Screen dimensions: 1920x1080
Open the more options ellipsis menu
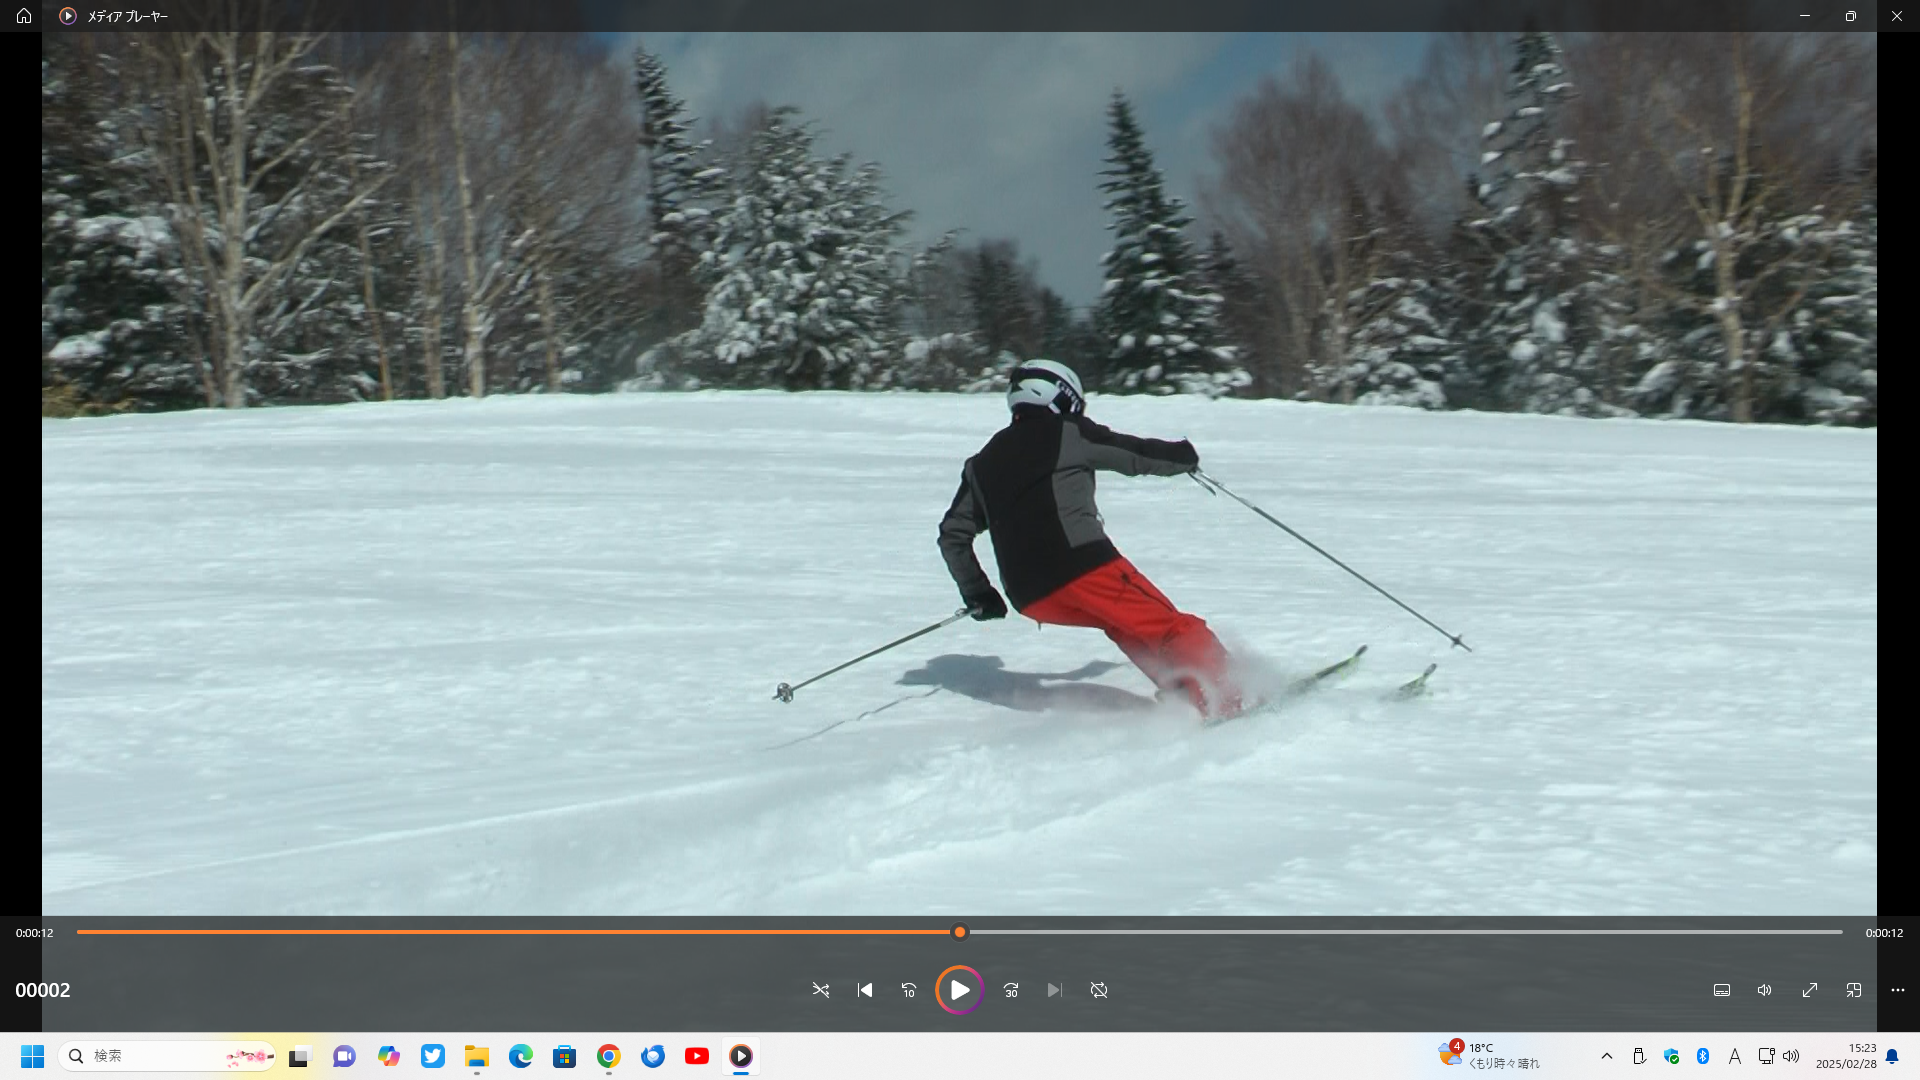[x=1898, y=990]
